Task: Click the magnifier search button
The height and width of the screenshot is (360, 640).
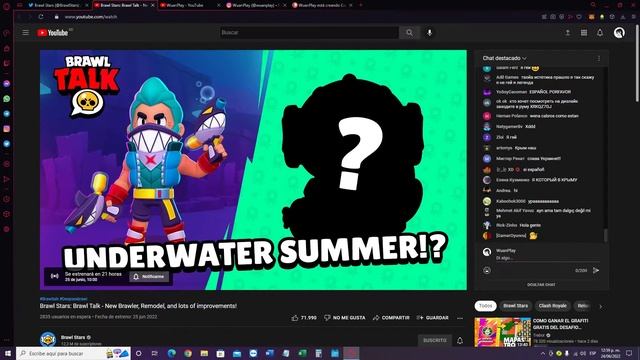Action: point(409,33)
